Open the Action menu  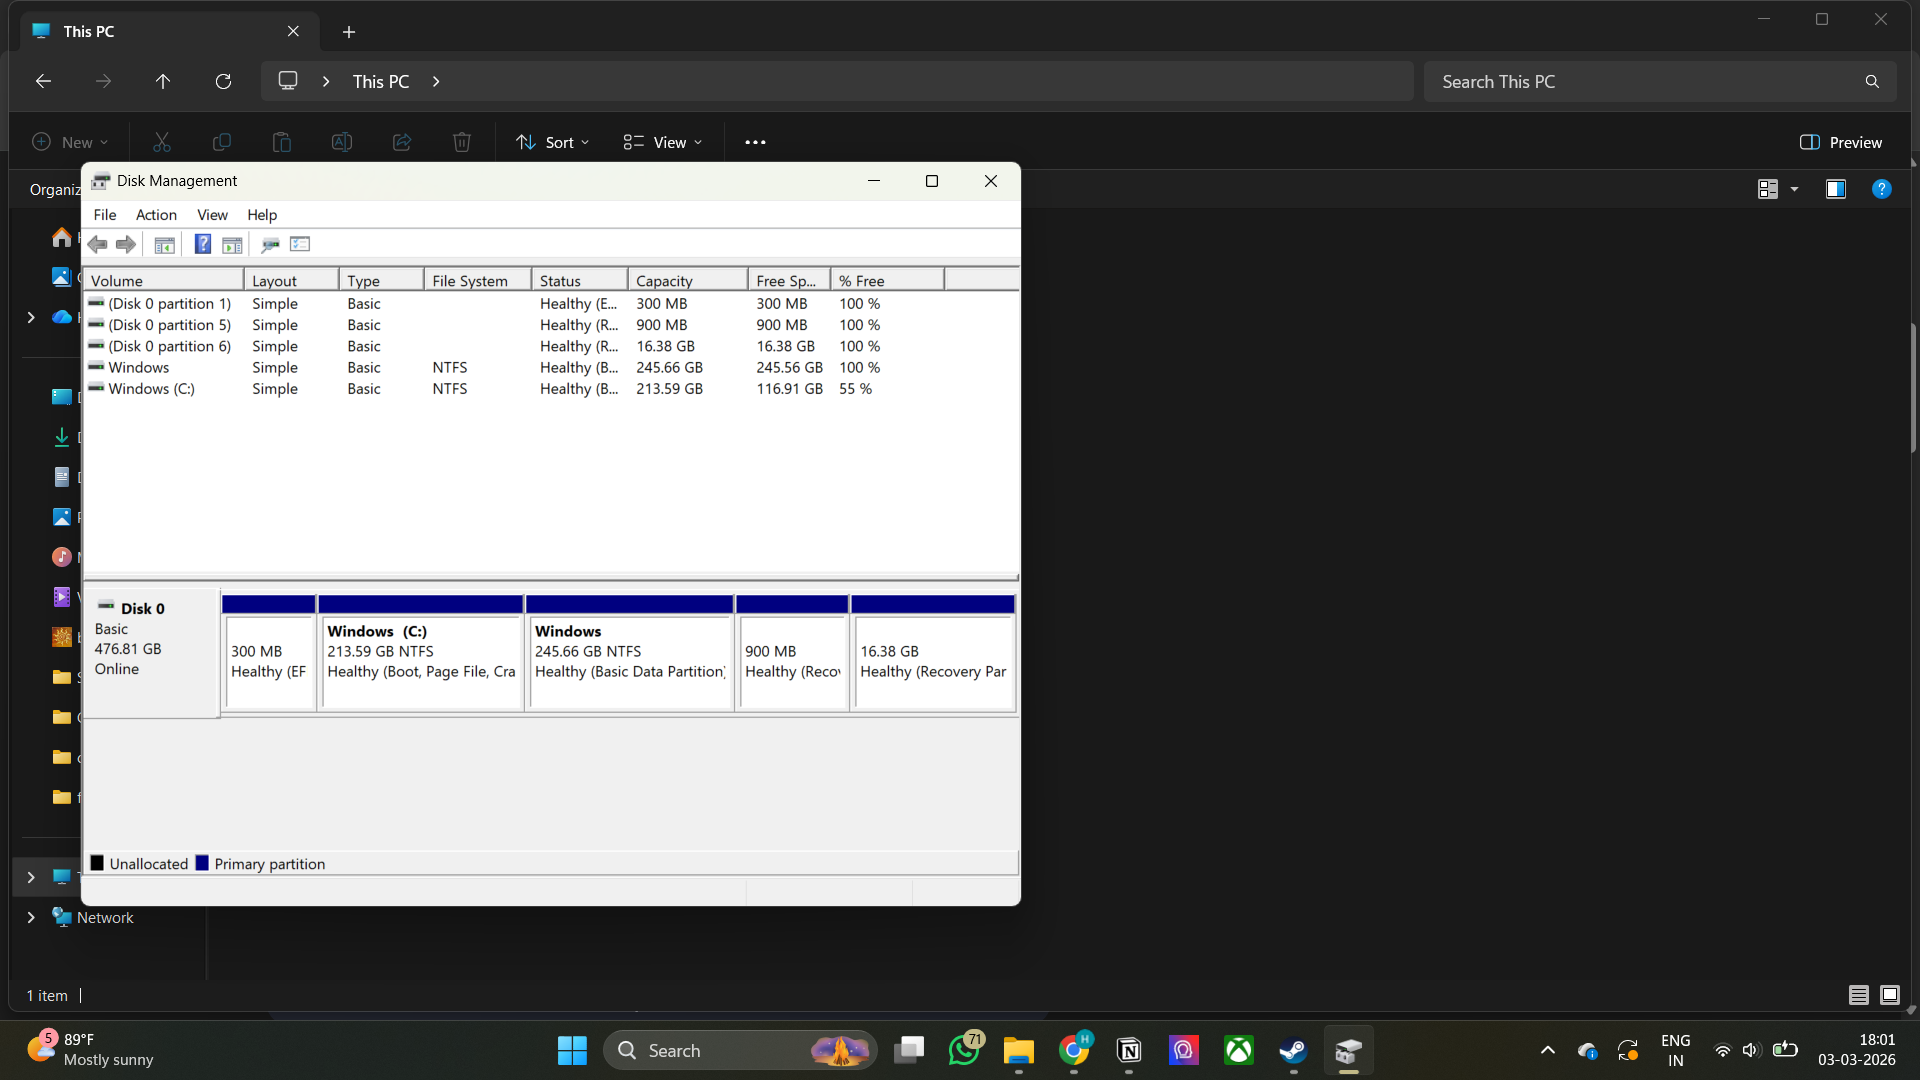(156, 215)
